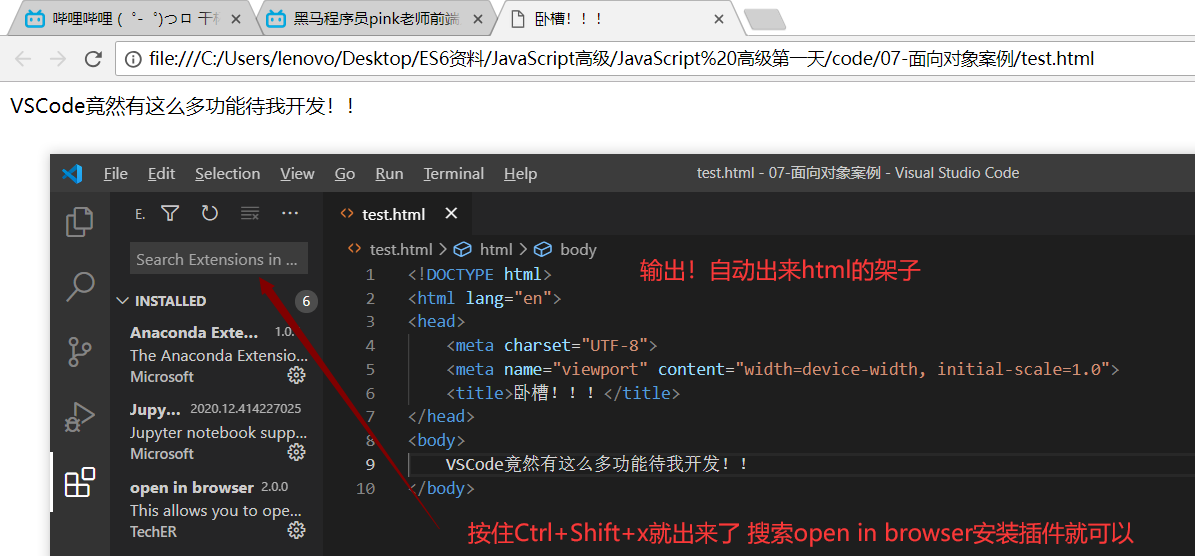
Task: Collapse the INSTALLED extensions section
Action: 123,301
